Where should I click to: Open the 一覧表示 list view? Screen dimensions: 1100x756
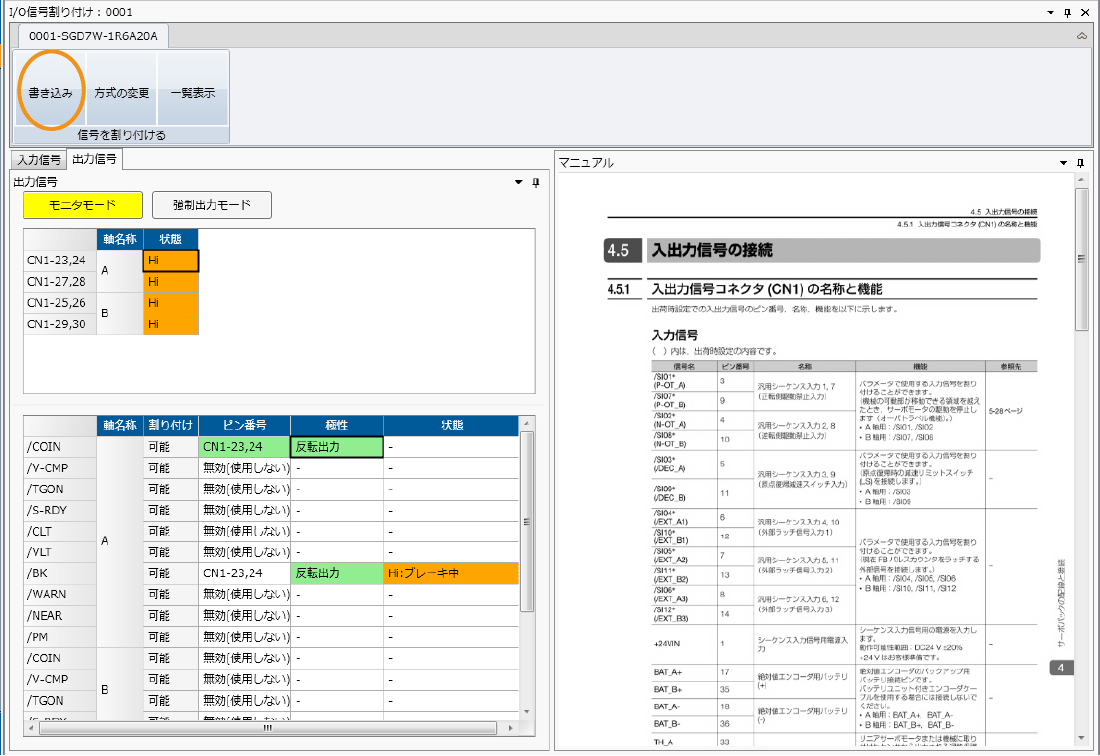[192, 93]
